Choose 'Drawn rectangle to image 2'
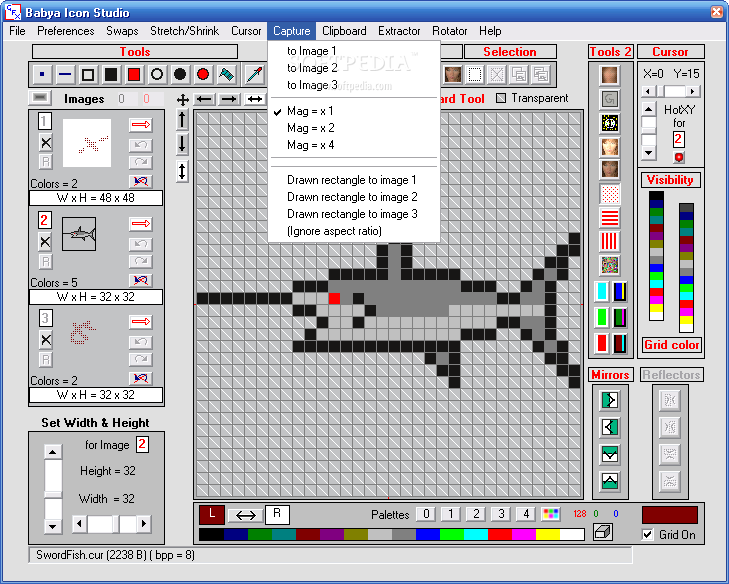Image resolution: width=729 pixels, height=584 pixels. point(354,197)
